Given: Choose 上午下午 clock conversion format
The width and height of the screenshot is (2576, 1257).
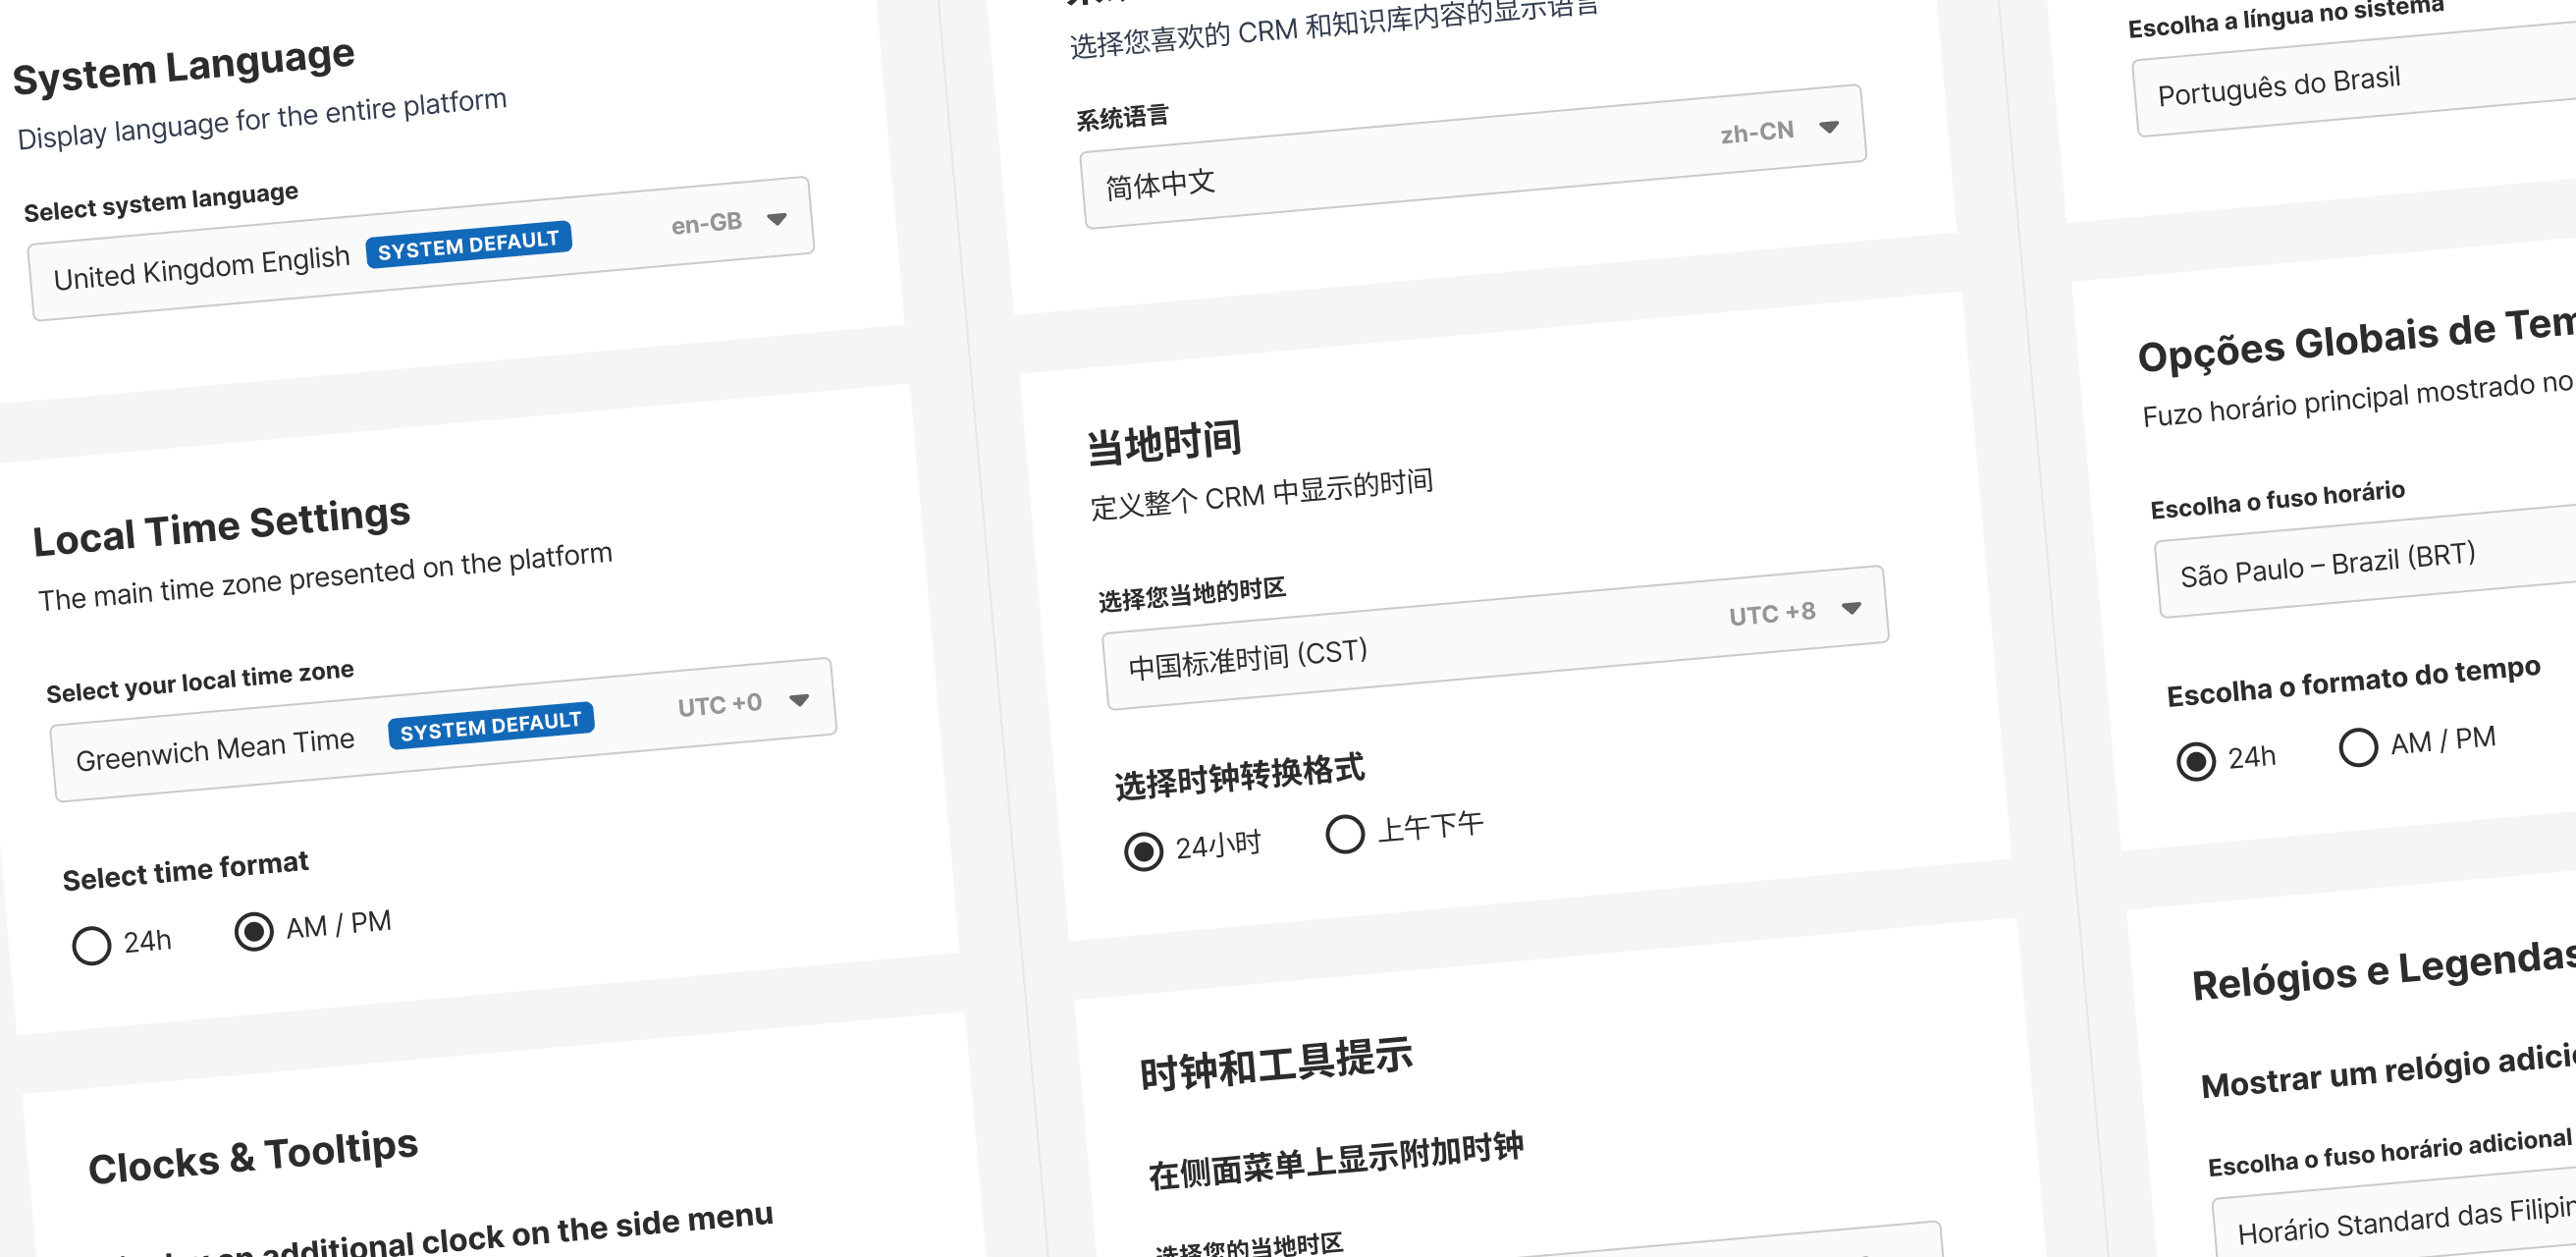Looking at the screenshot, I should click(x=1344, y=835).
